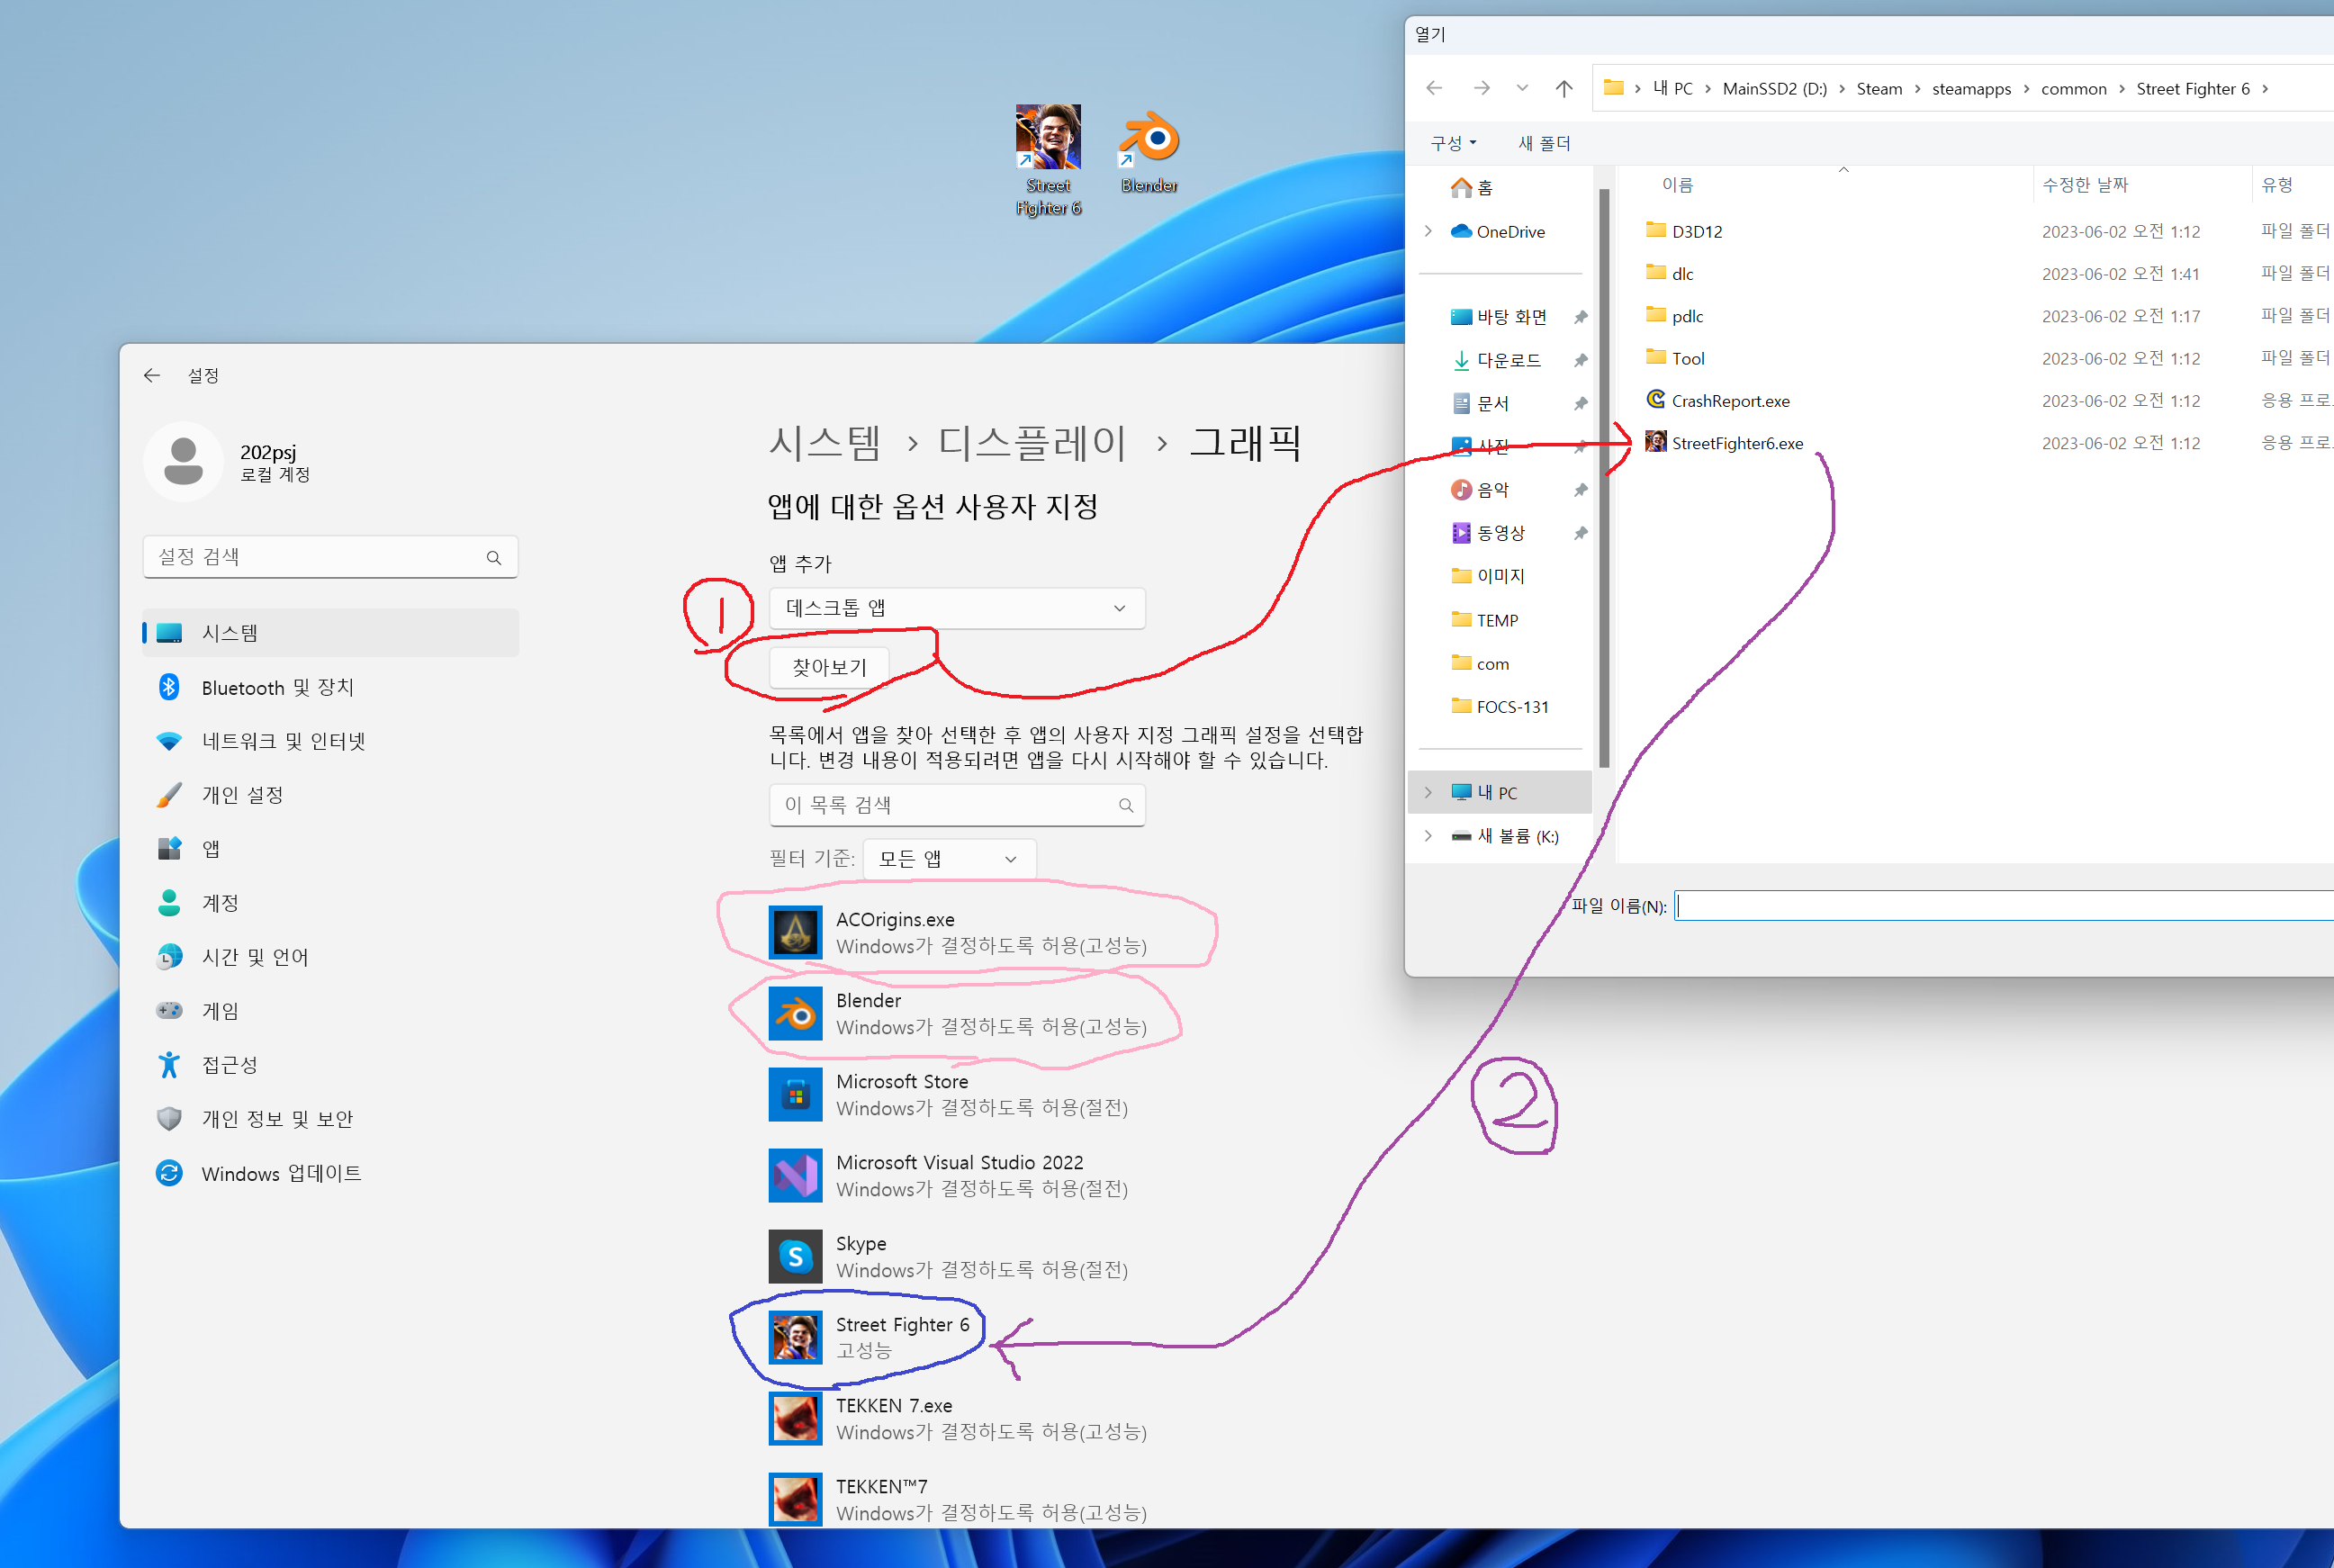Click the 파일 이름 input field

click(x=2000, y=906)
